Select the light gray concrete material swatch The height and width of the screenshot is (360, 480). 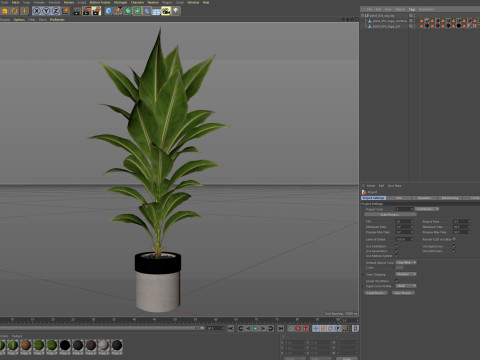point(104,346)
